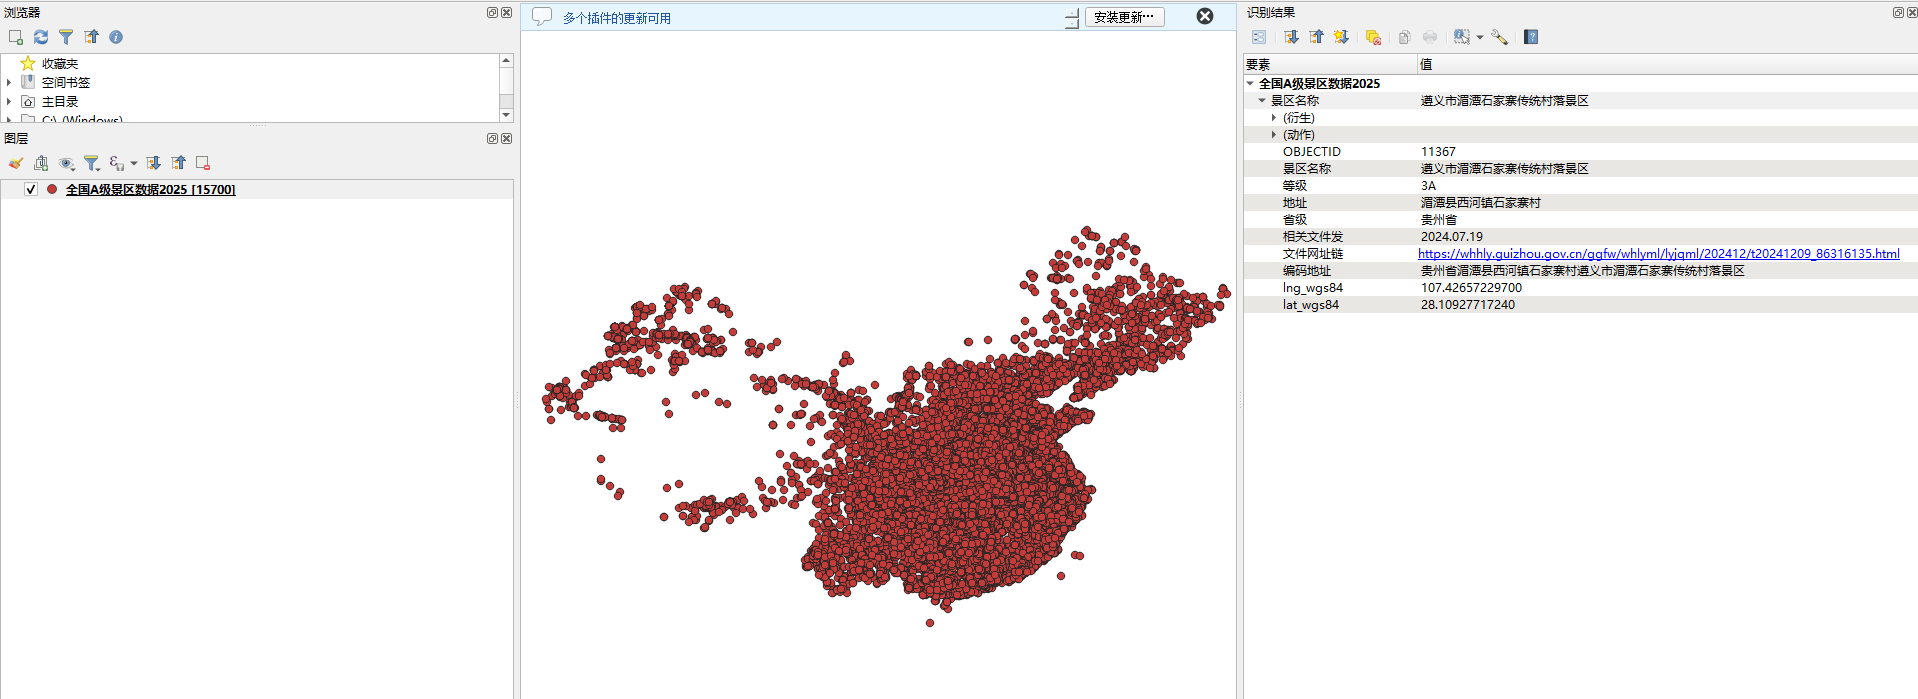Click Filter Legend by Expression epsilon icon
This screenshot has height=699, width=1918.
pos(117,163)
